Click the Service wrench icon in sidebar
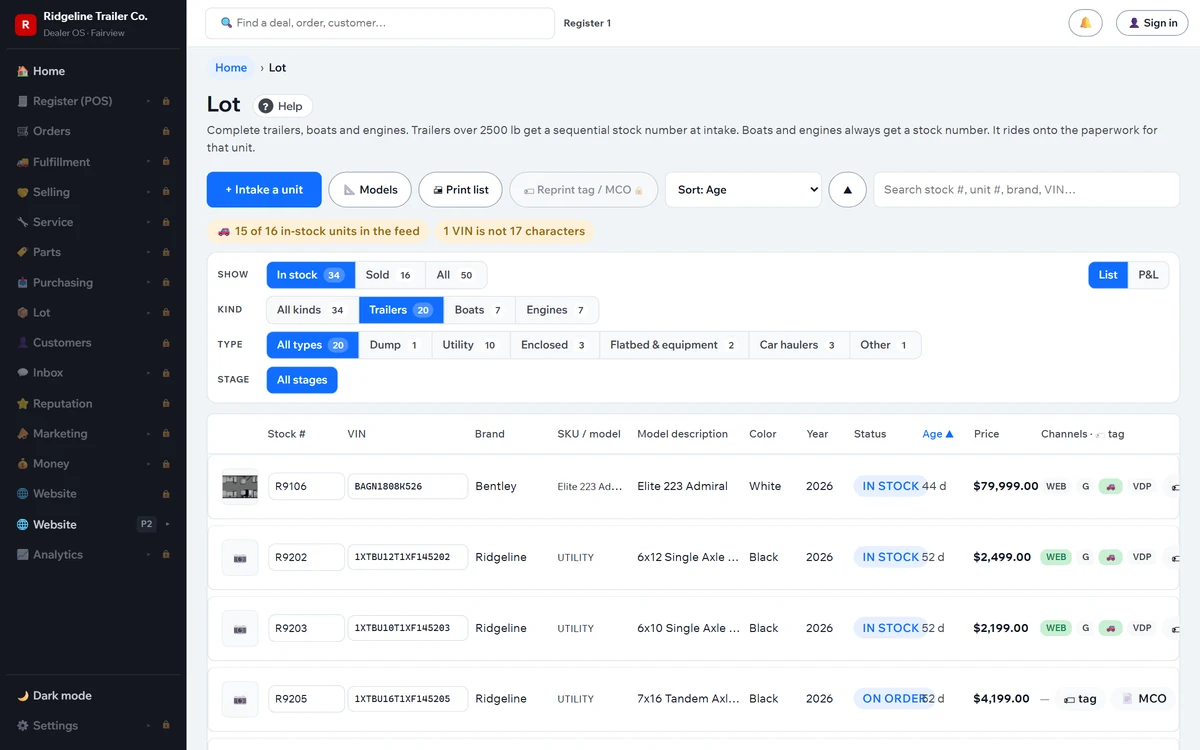Screen dimensions: 1200x750 pyautogui.click(x=23, y=222)
